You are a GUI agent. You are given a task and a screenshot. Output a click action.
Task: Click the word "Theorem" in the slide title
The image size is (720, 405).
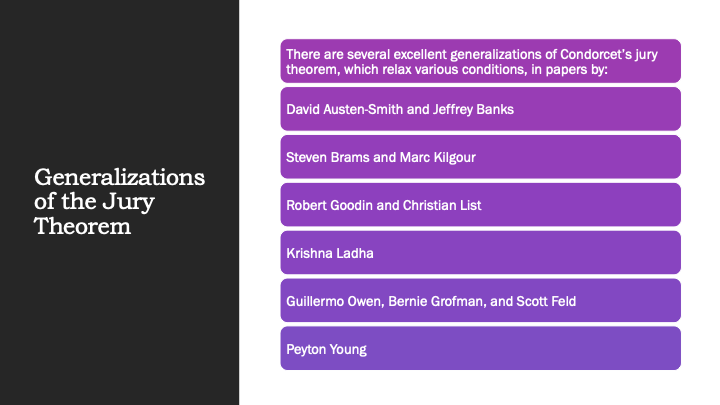[82, 226]
